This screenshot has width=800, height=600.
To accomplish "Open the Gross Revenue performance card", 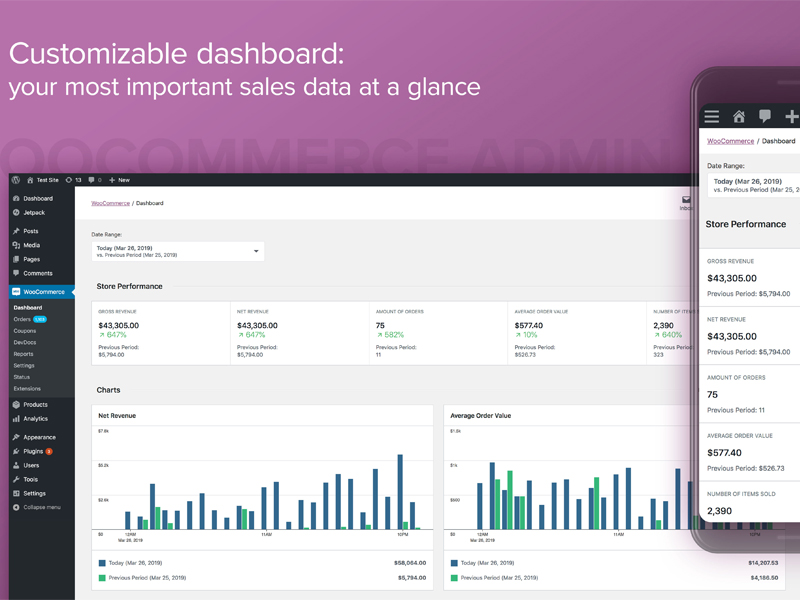I will pos(161,333).
